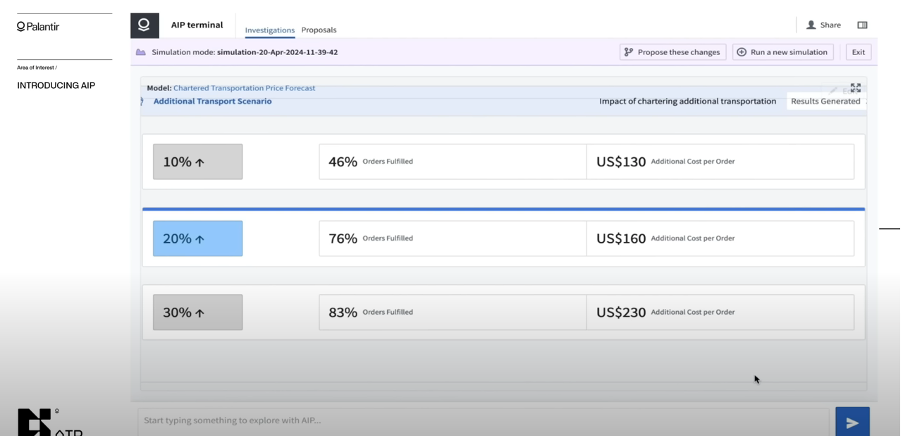The image size is (904, 436).
Task: Switch to the Proposals tab
Action: [318, 30]
